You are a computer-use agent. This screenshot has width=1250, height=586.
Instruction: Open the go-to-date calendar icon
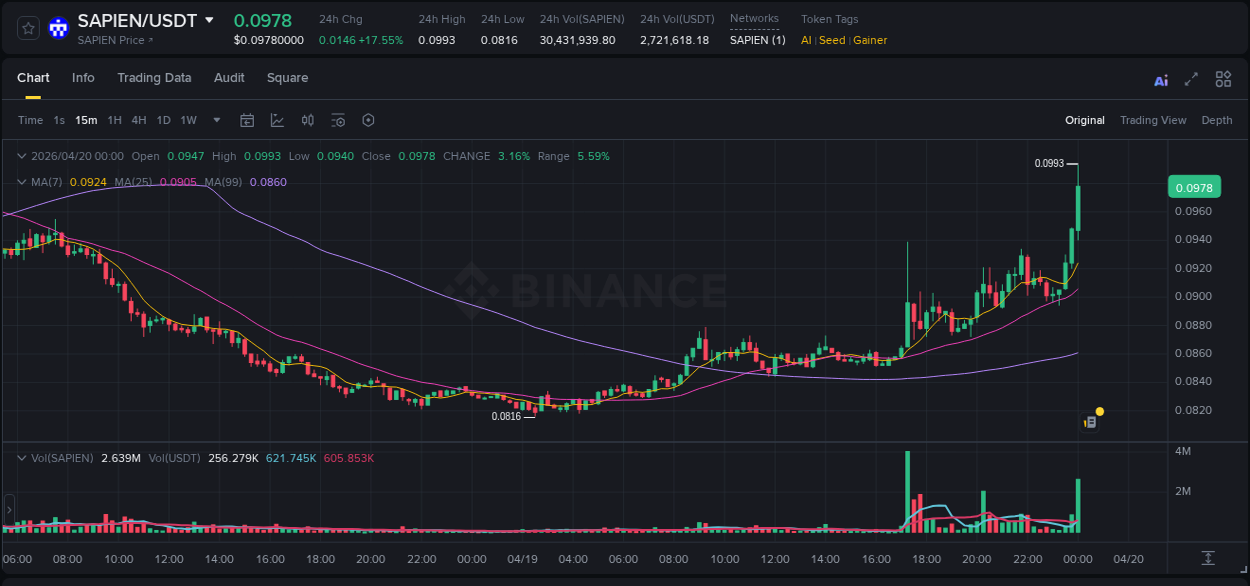[x=247, y=120]
